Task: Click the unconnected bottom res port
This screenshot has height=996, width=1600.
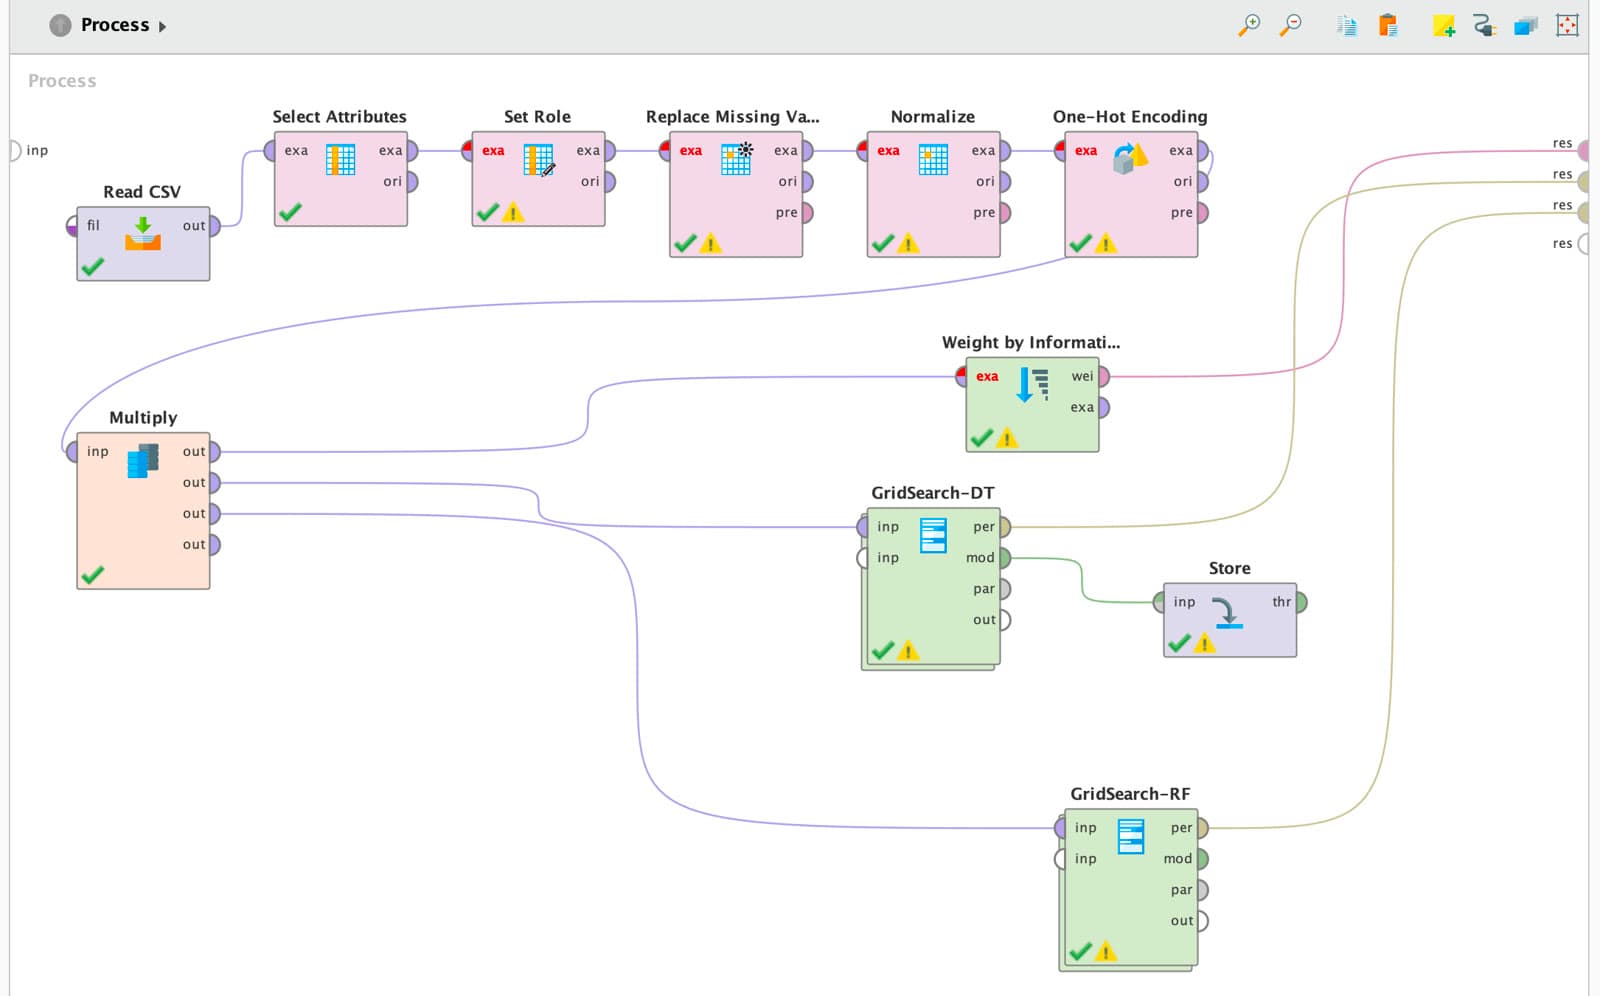Action: point(1583,244)
